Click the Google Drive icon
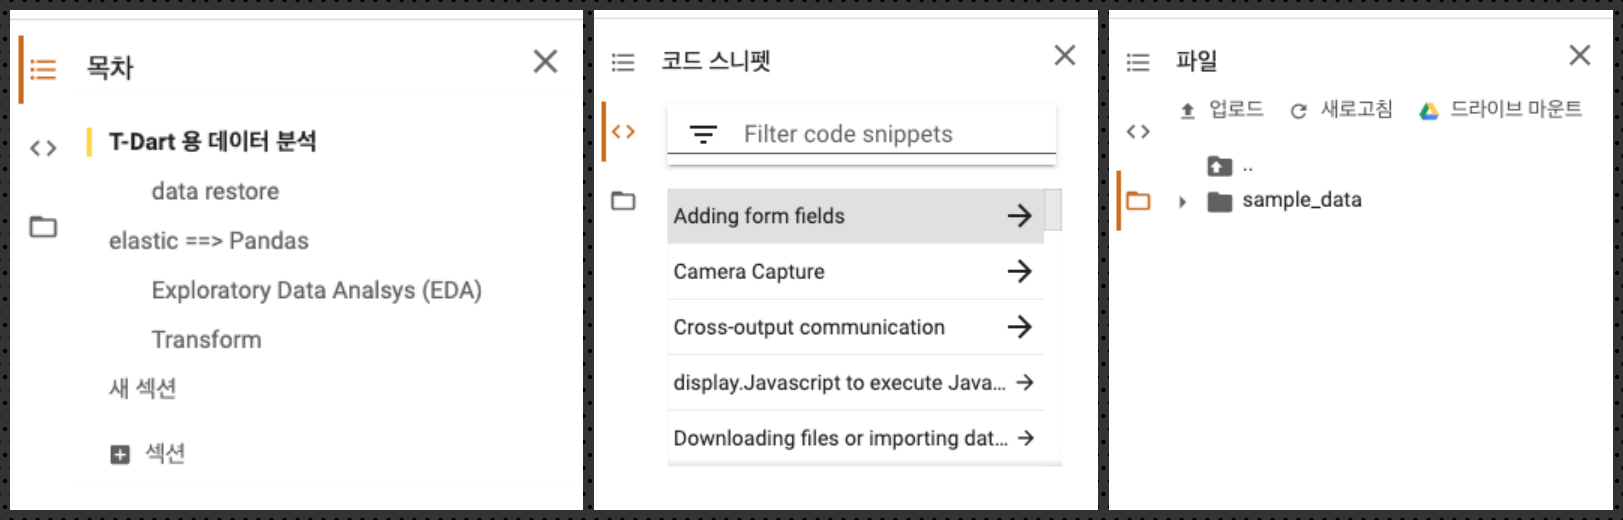This screenshot has height=520, width=1623. [x=1429, y=111]
